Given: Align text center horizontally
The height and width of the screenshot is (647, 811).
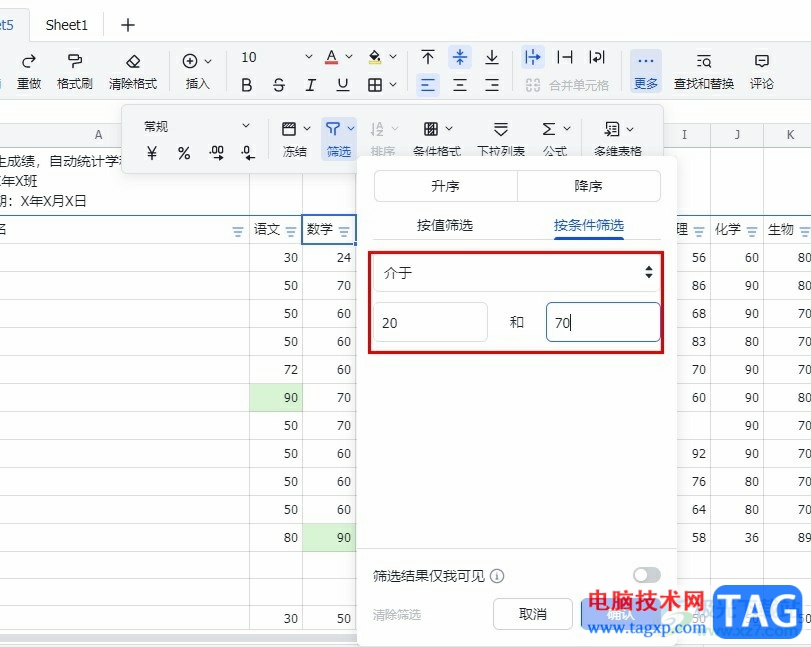Looking at the screenshot, I should tap(460, 85).
